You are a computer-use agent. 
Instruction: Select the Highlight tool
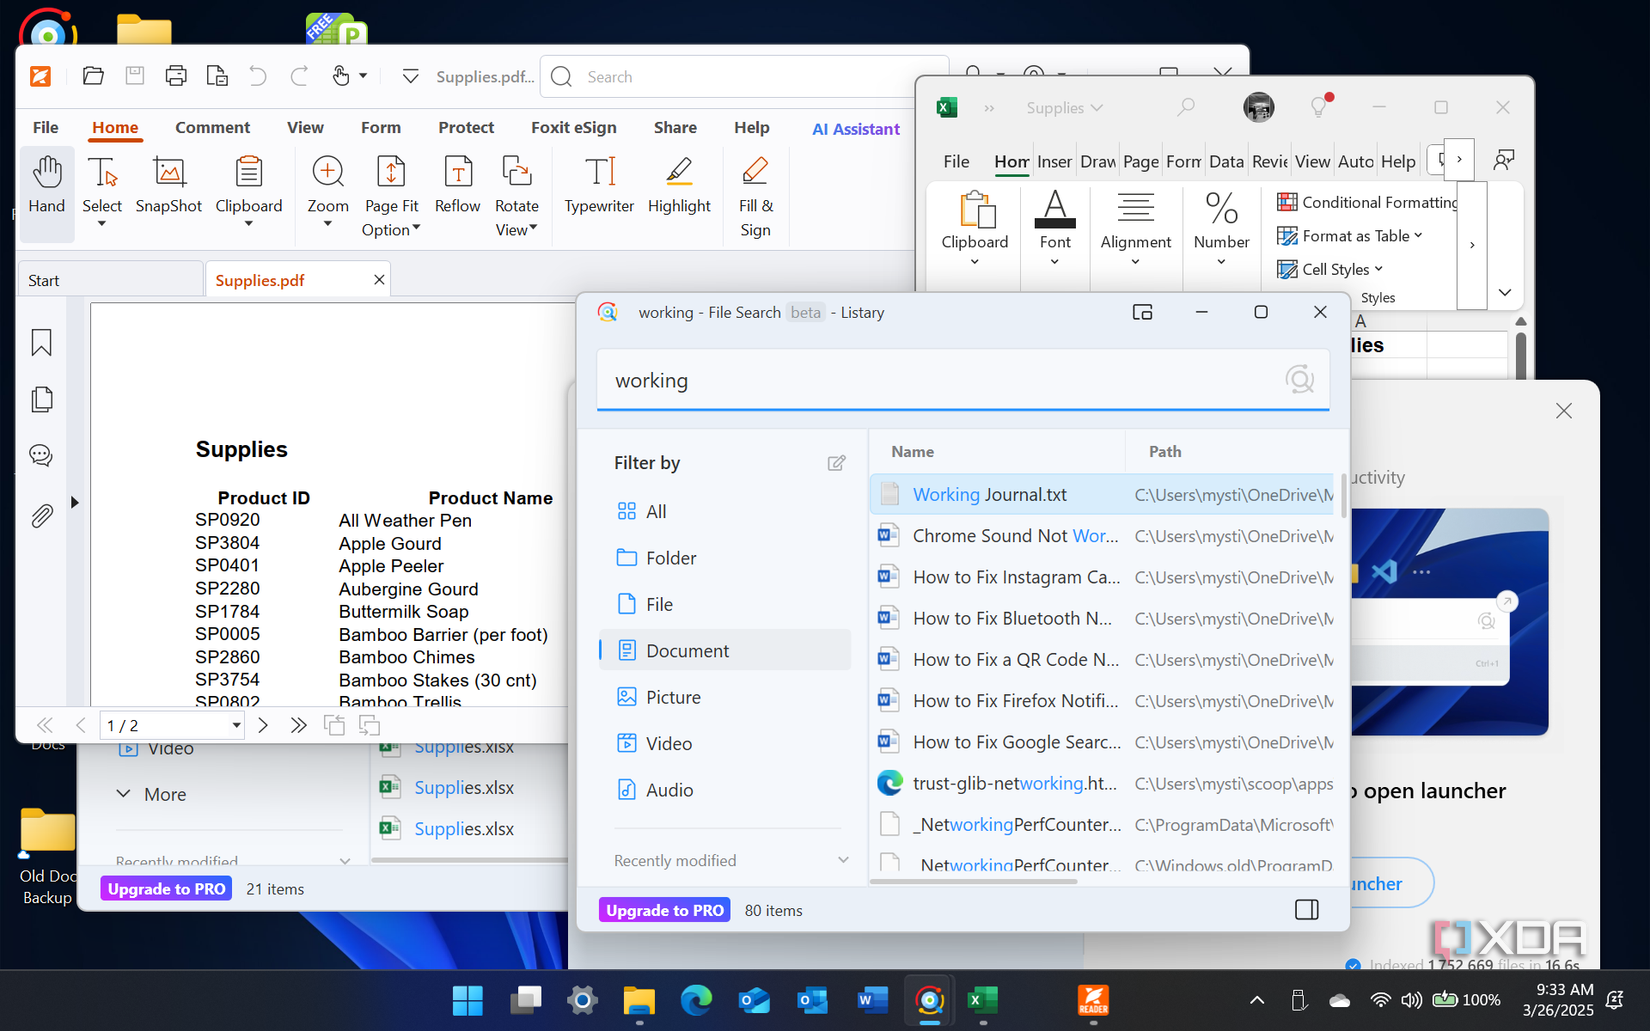pos(679,190)
